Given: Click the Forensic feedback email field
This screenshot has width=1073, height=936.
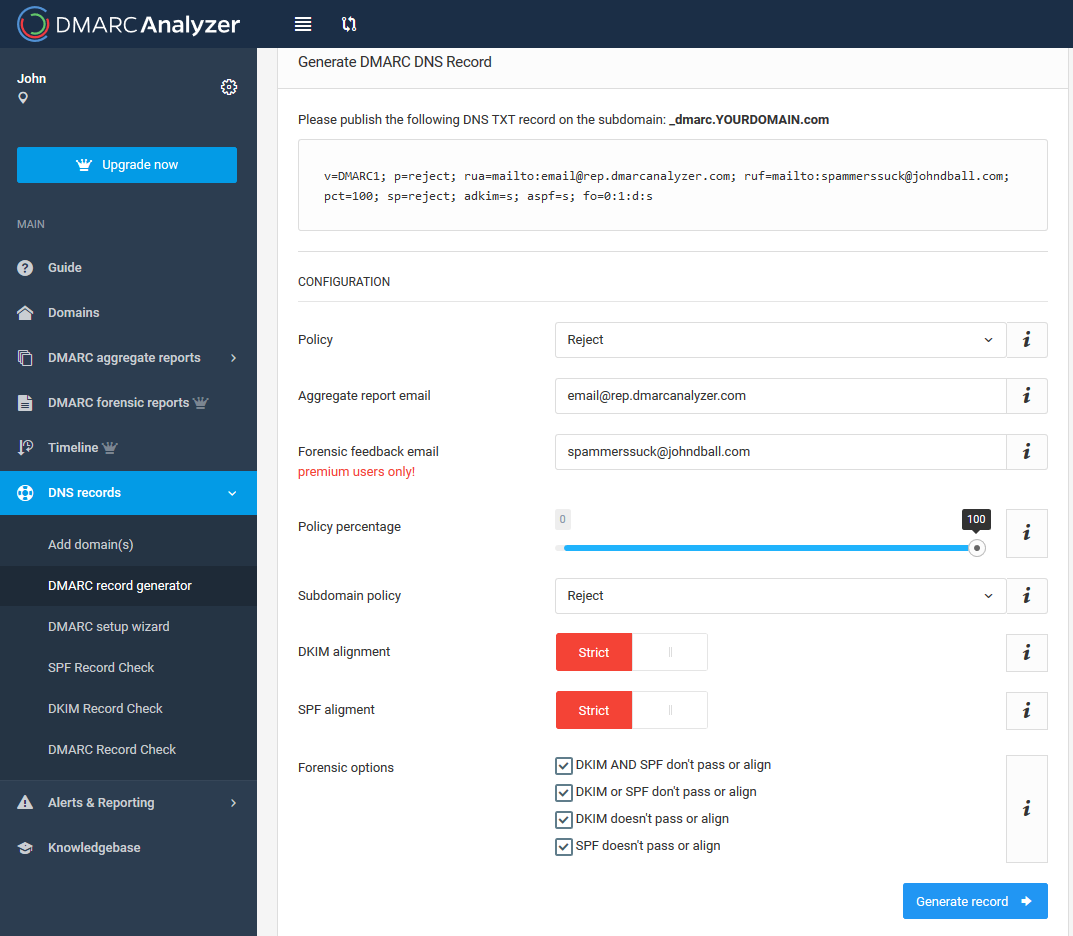Looking at the screenshot, I should click(x=780, y=452).
